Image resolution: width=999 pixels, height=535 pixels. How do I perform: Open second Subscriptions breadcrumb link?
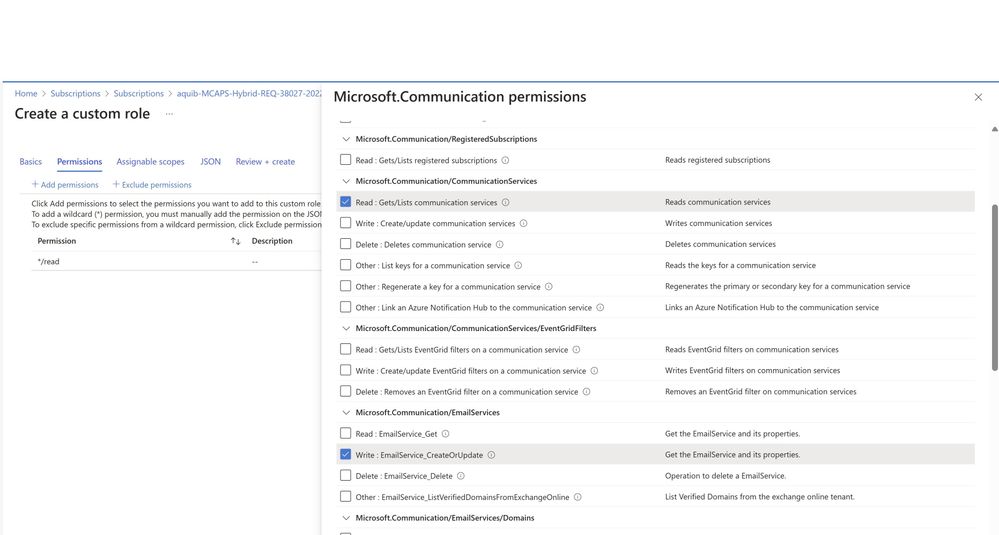tap(138, 94)
